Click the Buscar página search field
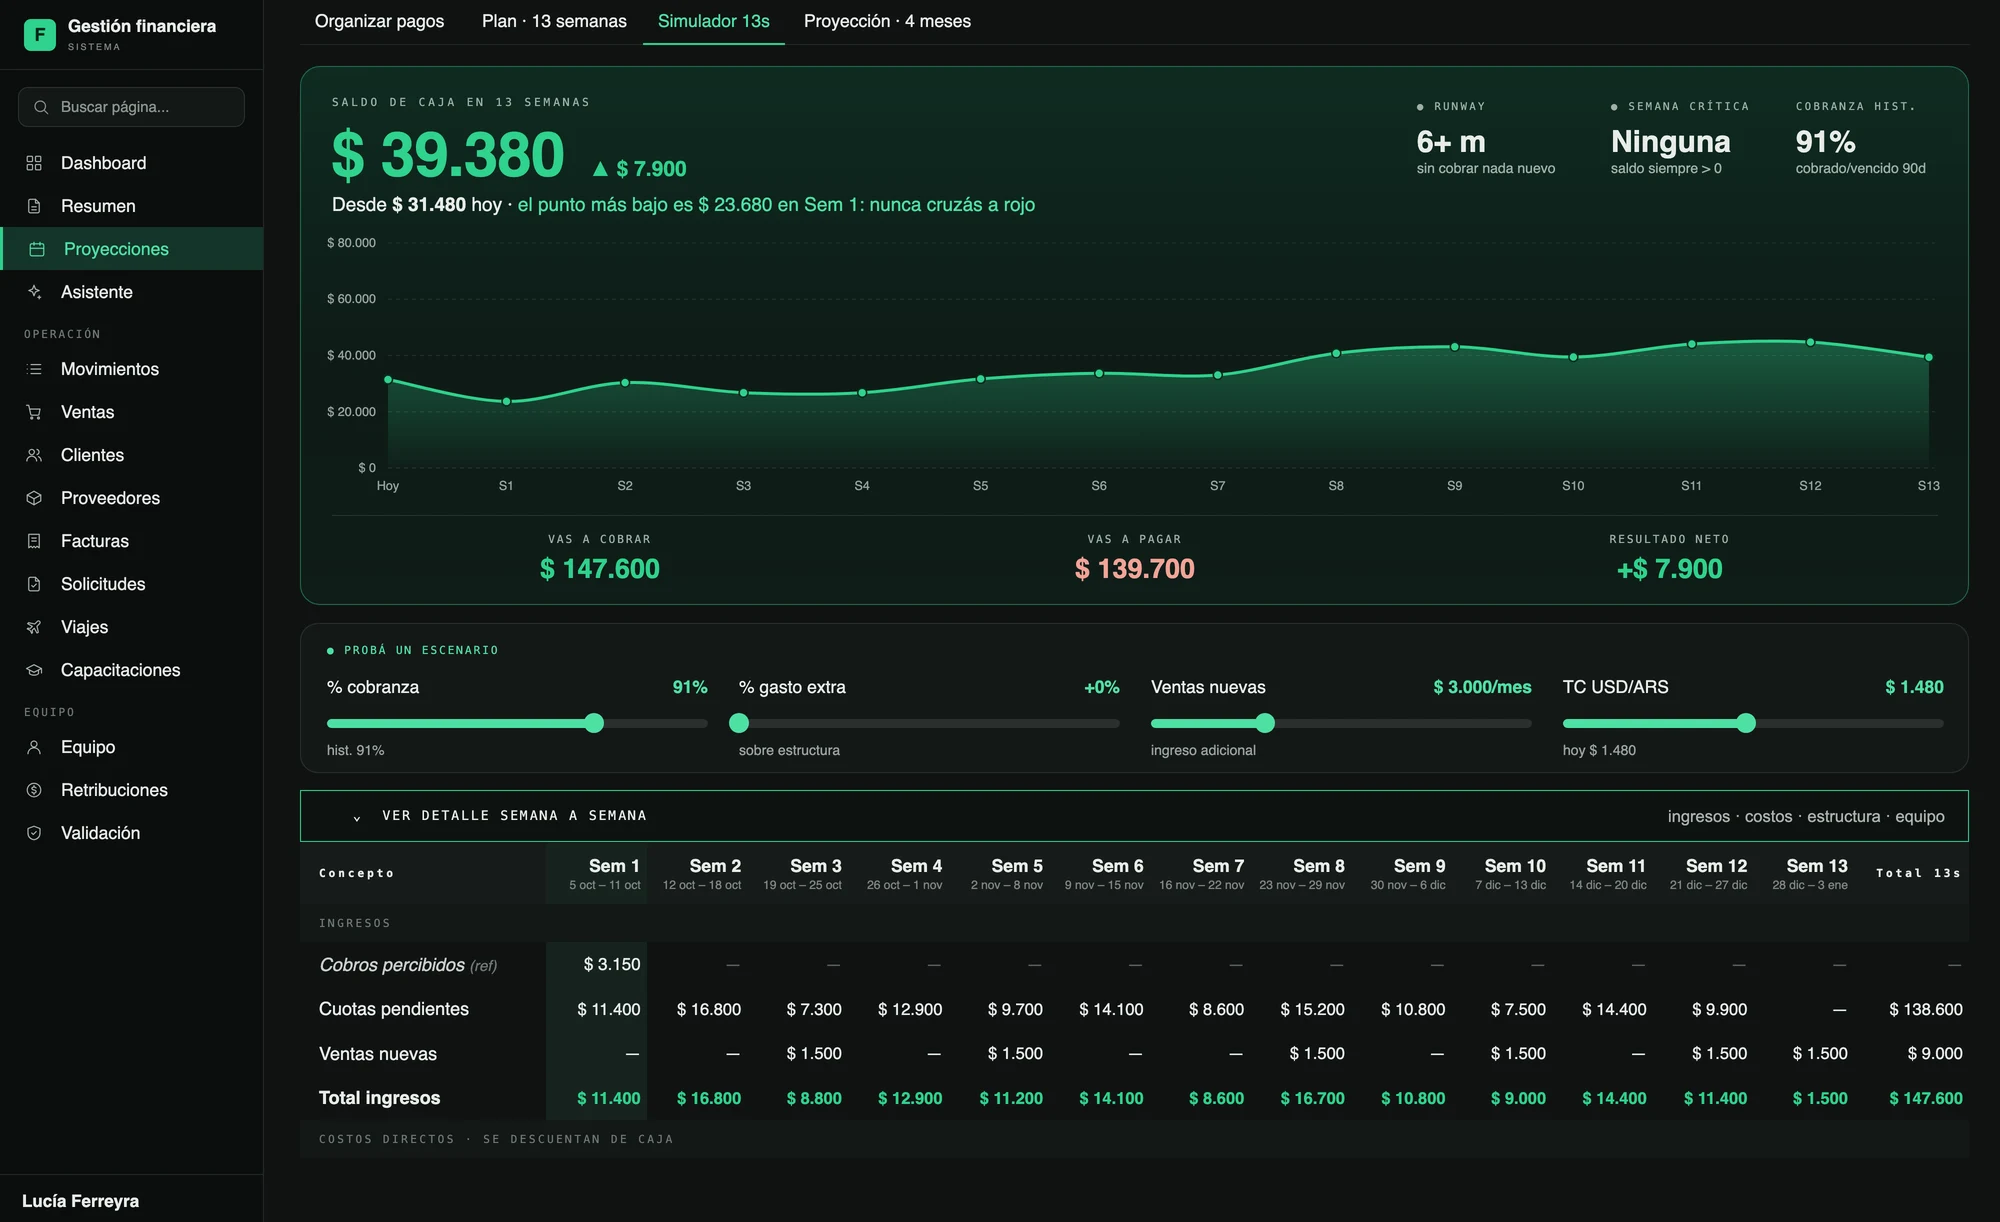 click(131, 107)
